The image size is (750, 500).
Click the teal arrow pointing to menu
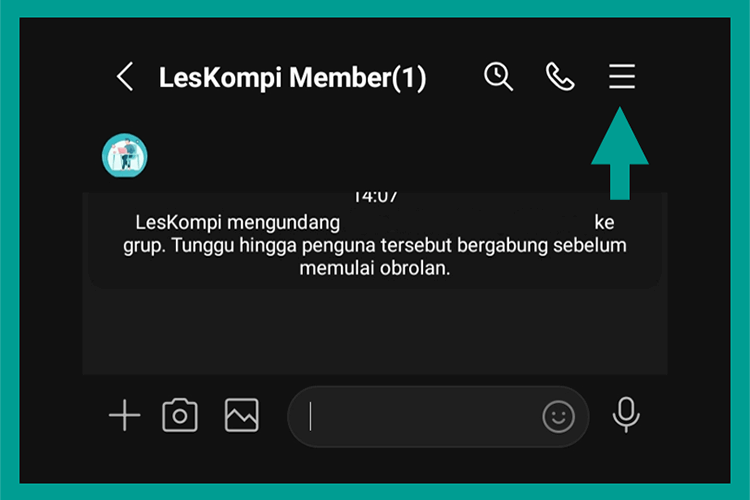[620, 153]
